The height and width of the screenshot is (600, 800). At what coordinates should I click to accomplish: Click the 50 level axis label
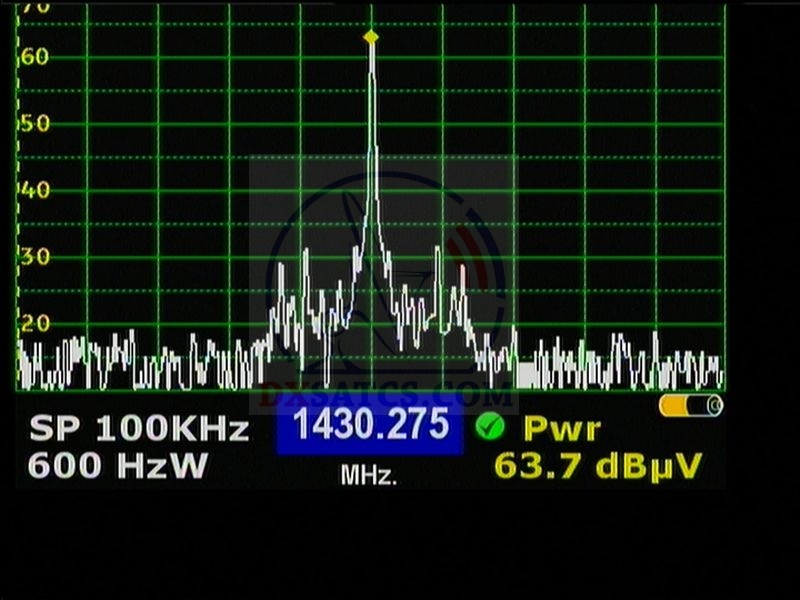(34, 124)
